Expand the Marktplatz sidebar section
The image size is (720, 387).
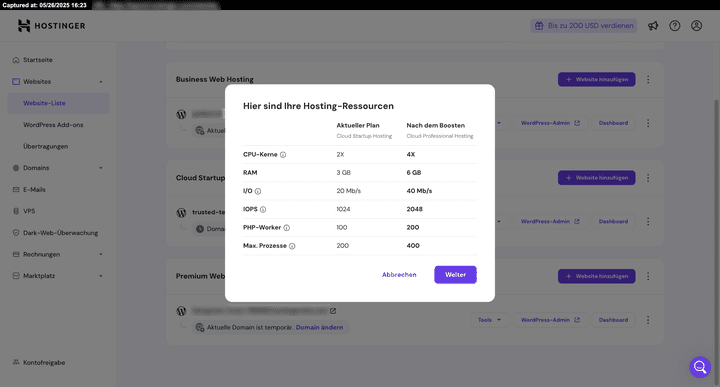click(101, 276)
